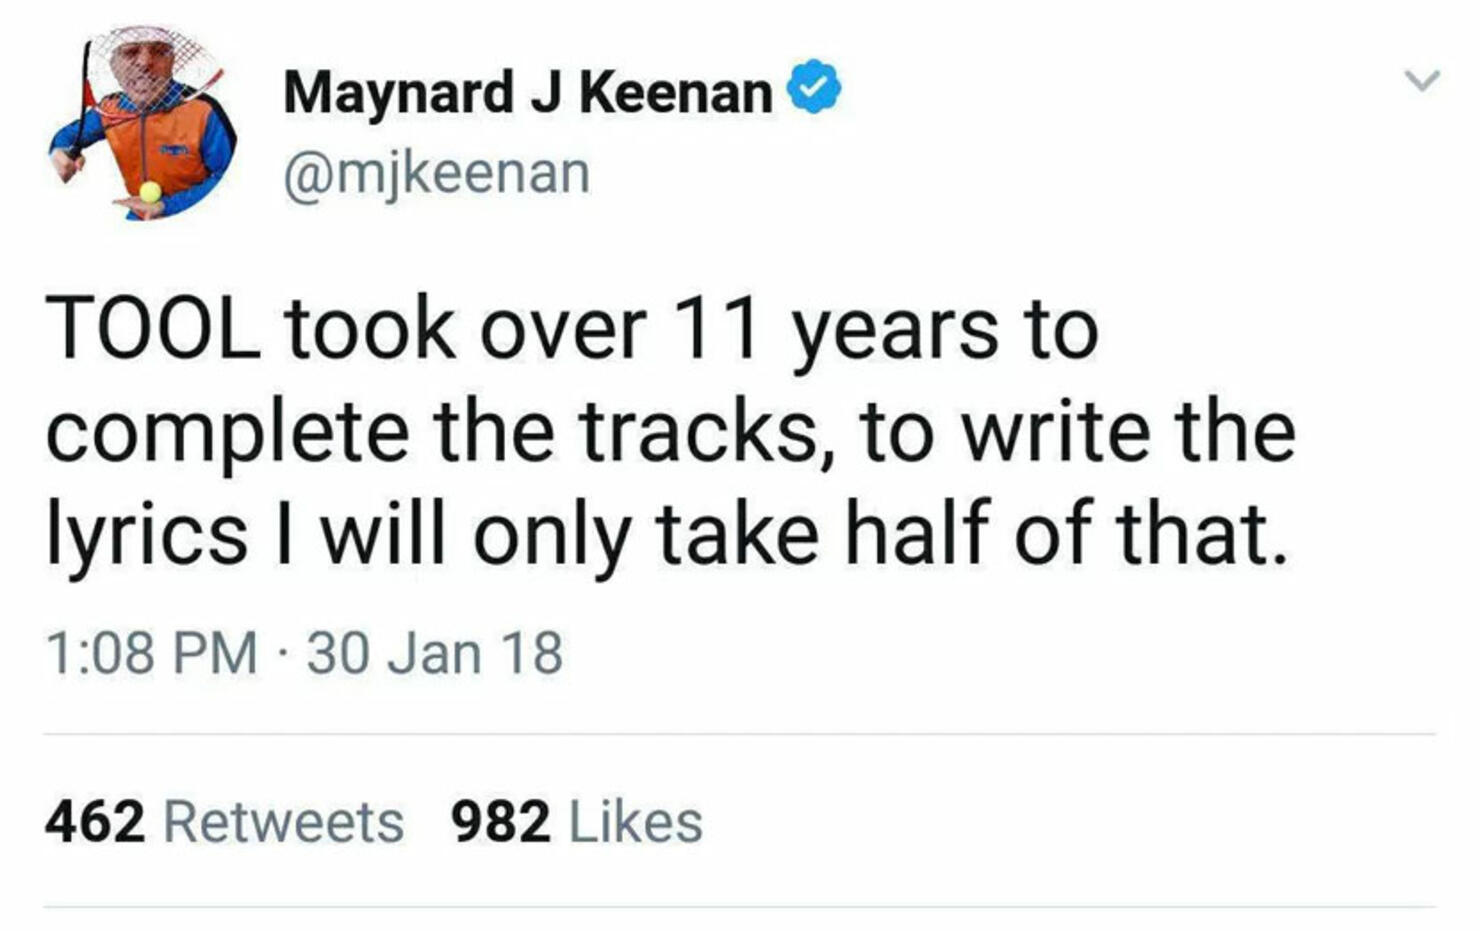Click the 30 Jan 18 date
Viewport: 1480px width, 931px height.
click(x=435, y=652)
